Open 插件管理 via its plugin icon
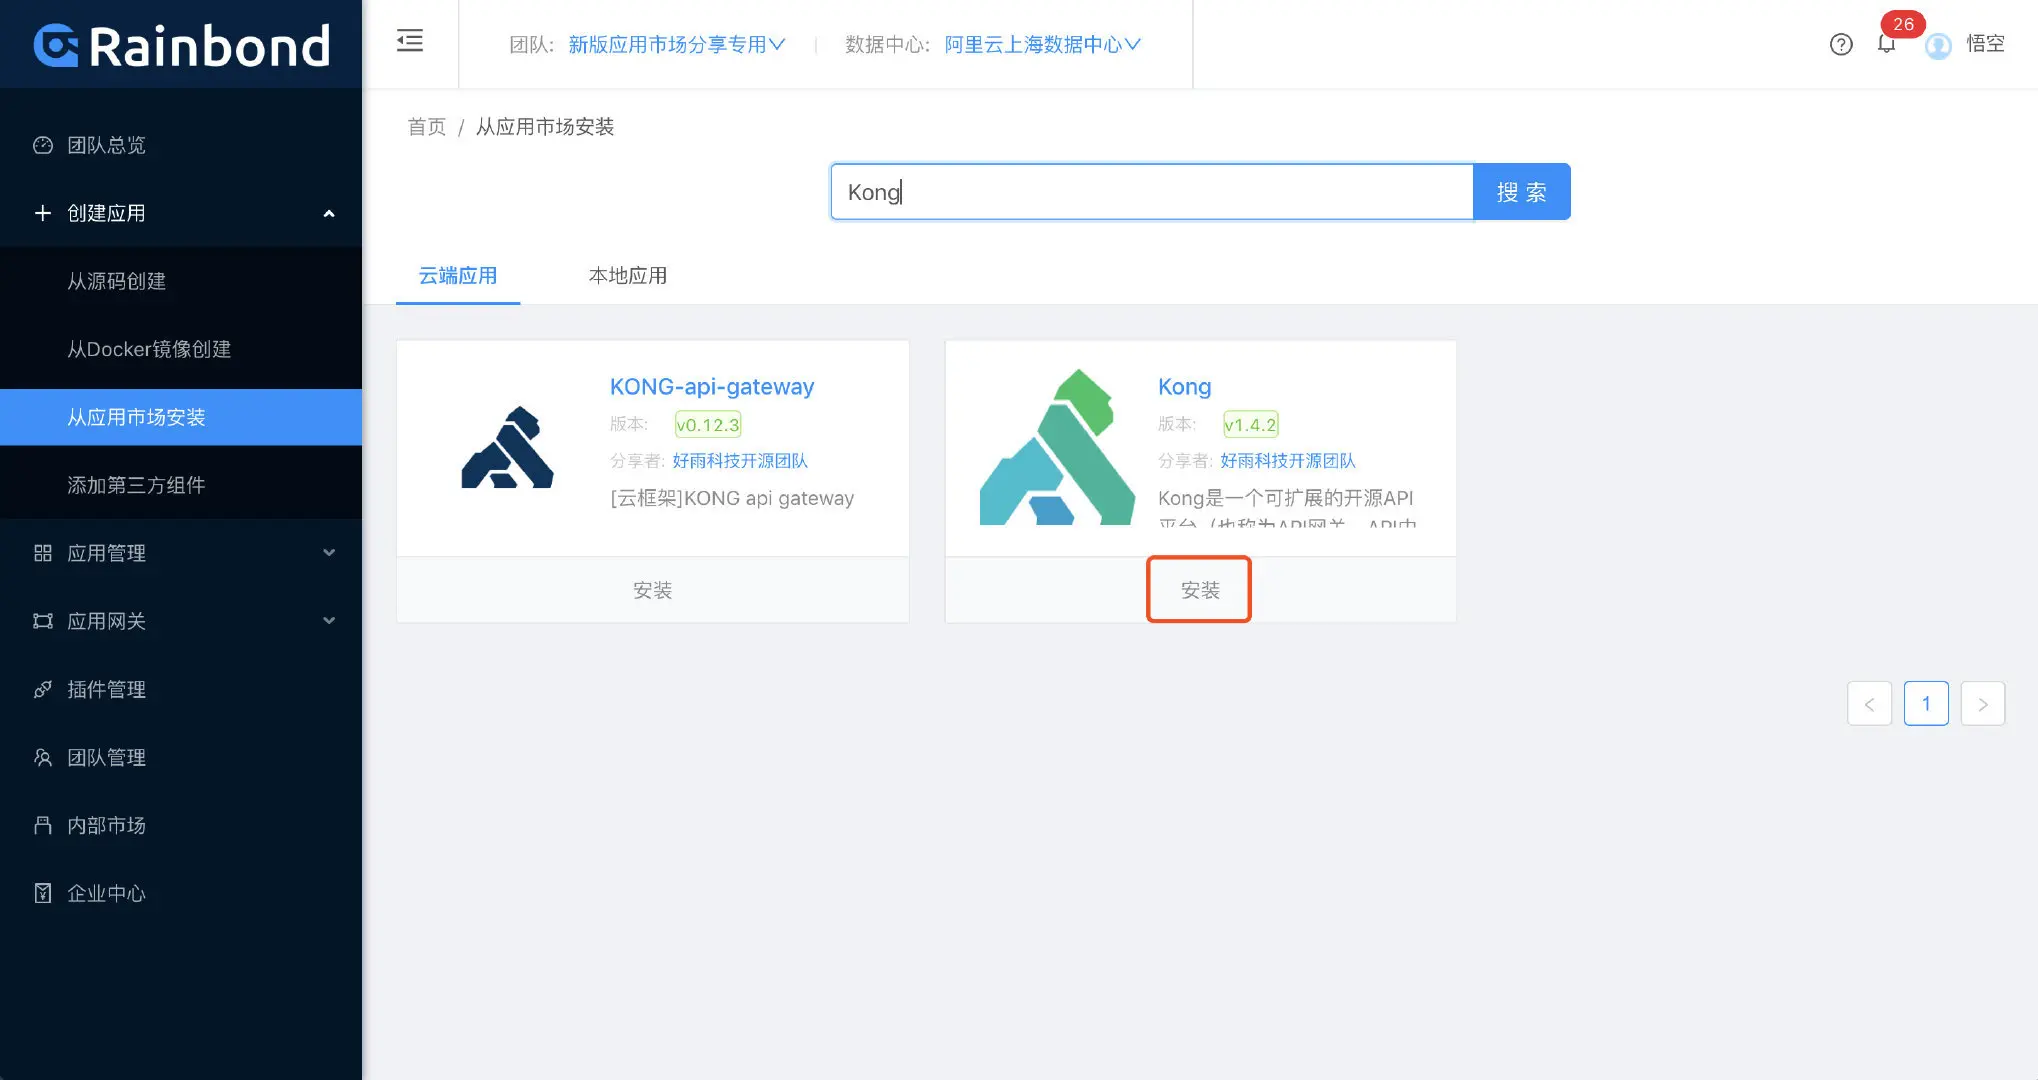Screen dimensions: 2038x1080 [x=42, y=689]
